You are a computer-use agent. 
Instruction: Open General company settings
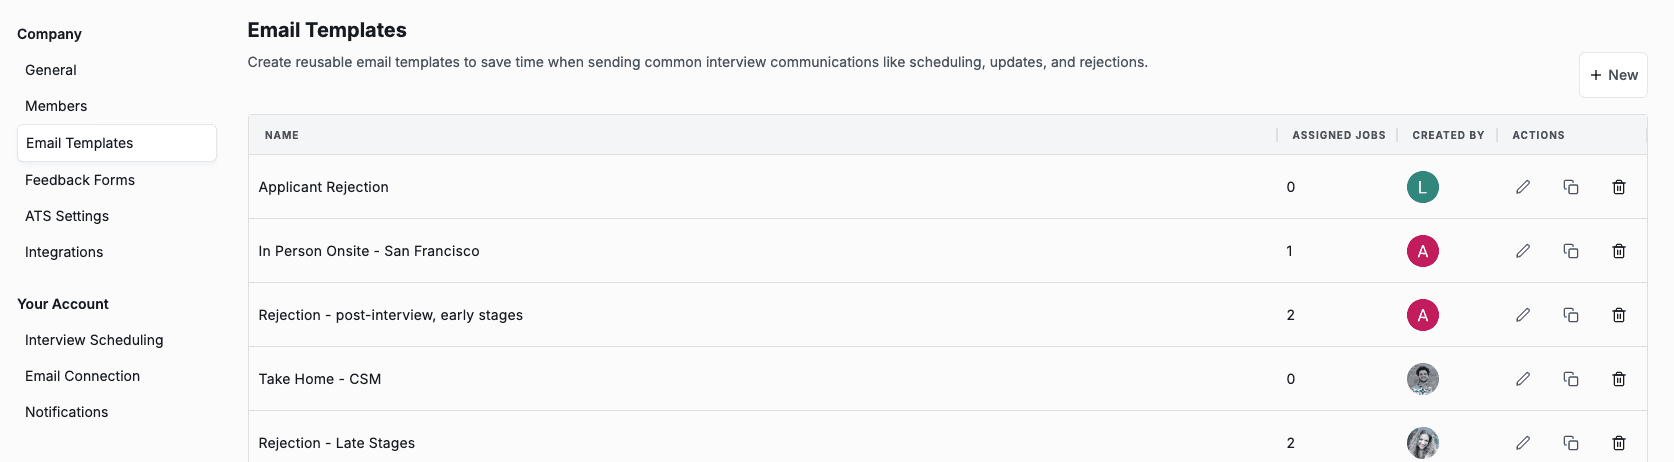51,70
